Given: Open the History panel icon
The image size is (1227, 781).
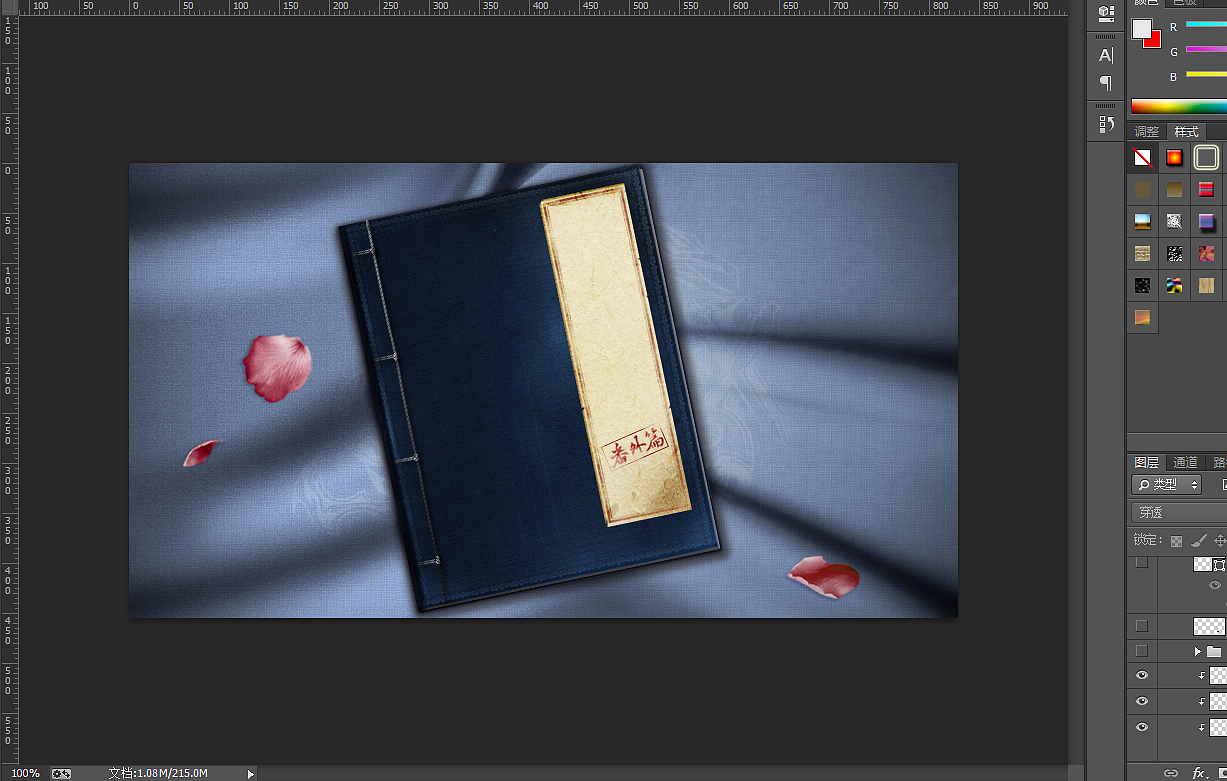Looking at the screenshot, I should [x=1106, y=124].
